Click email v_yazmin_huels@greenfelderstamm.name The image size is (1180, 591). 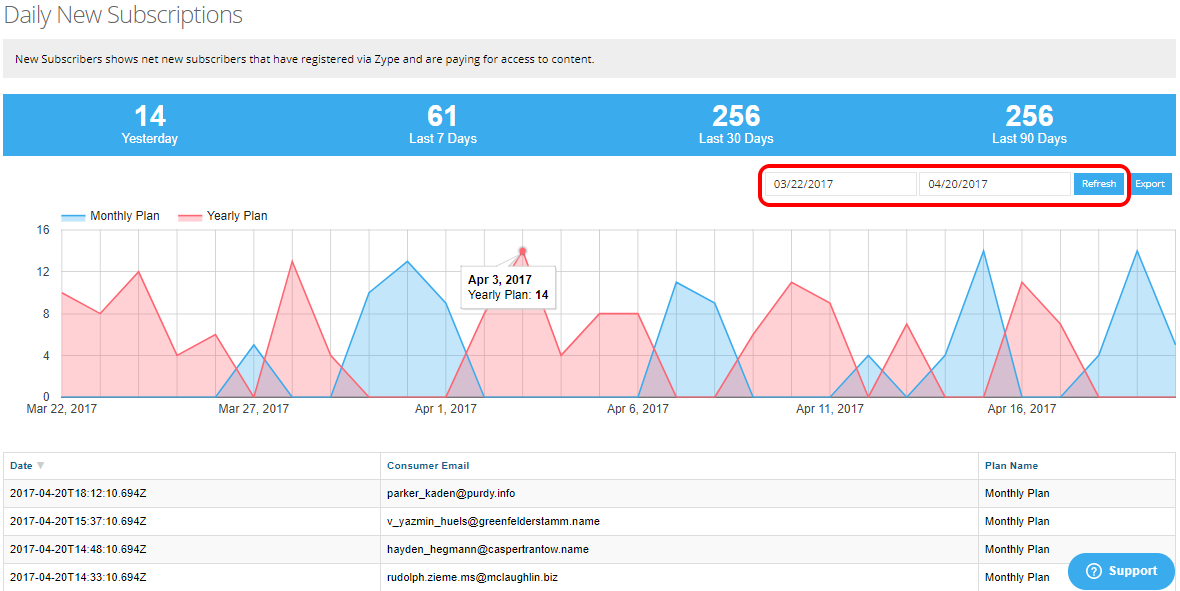[x=493, y=521]
